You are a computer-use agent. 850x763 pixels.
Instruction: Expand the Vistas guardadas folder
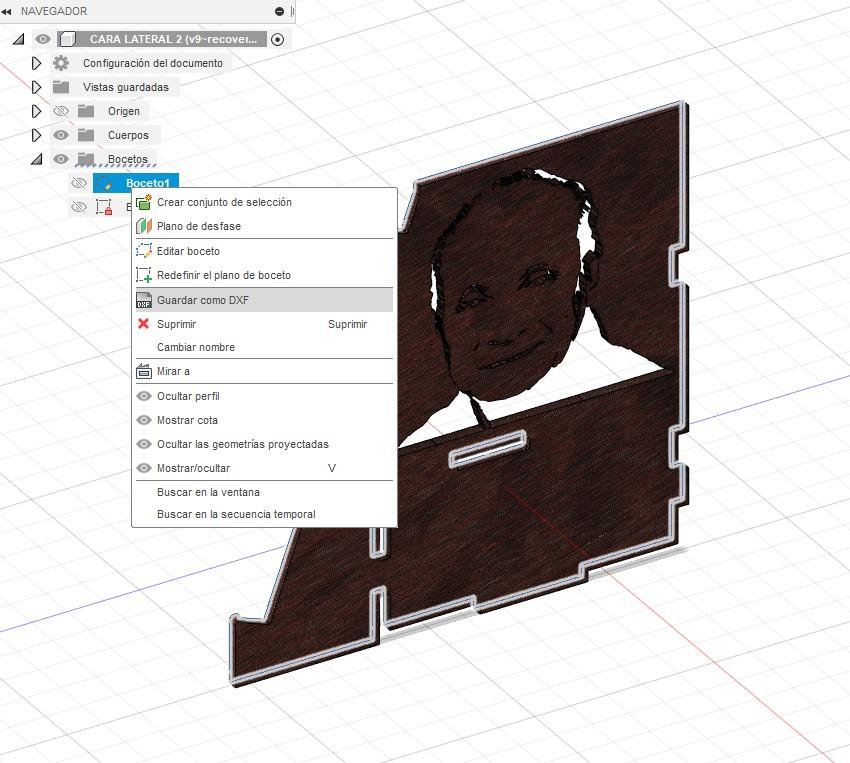36,87
